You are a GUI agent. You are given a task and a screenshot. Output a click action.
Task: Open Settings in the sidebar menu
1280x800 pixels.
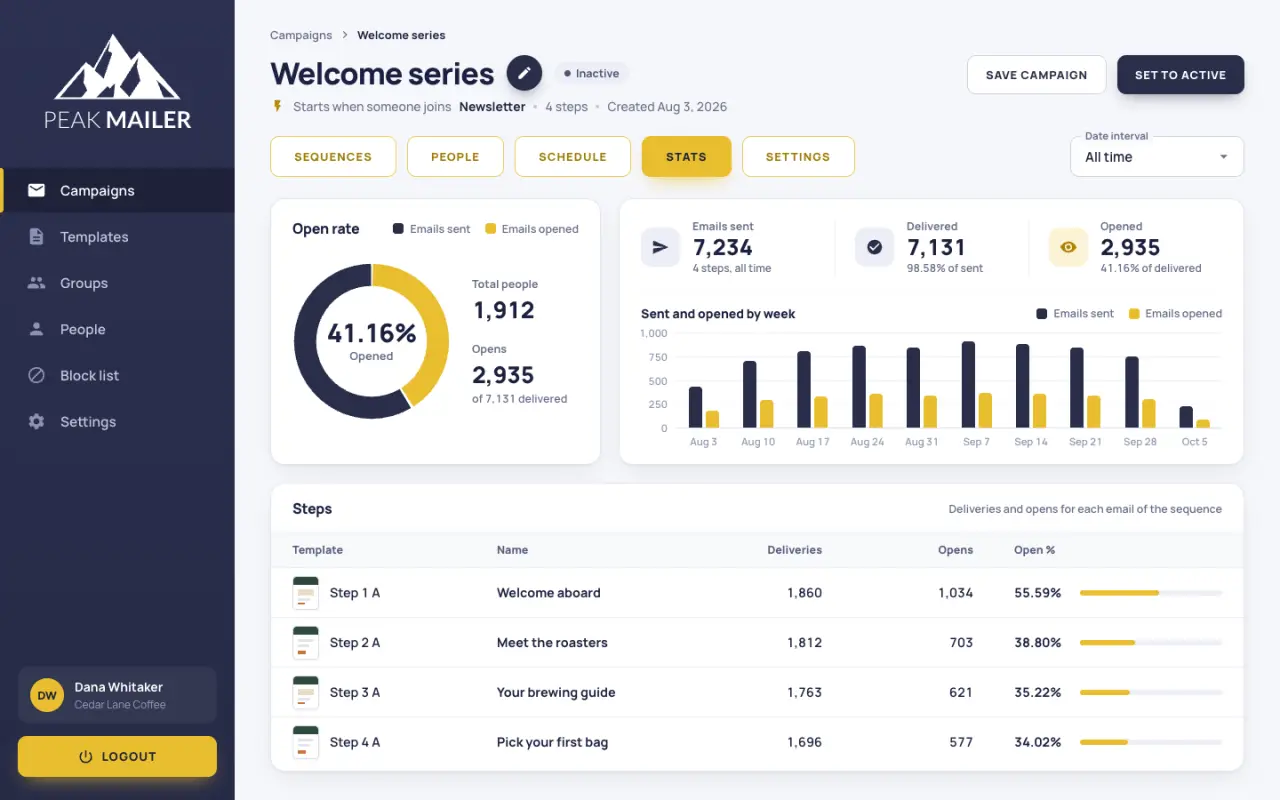(x=117, y=421)
